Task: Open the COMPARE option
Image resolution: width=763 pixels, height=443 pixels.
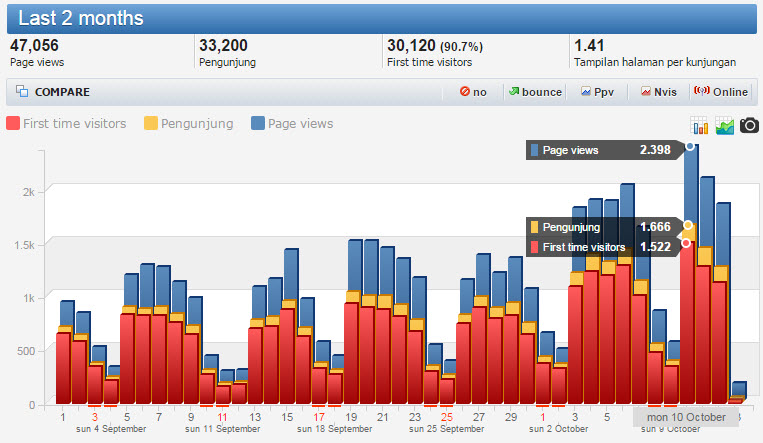Action: point(62,92)
